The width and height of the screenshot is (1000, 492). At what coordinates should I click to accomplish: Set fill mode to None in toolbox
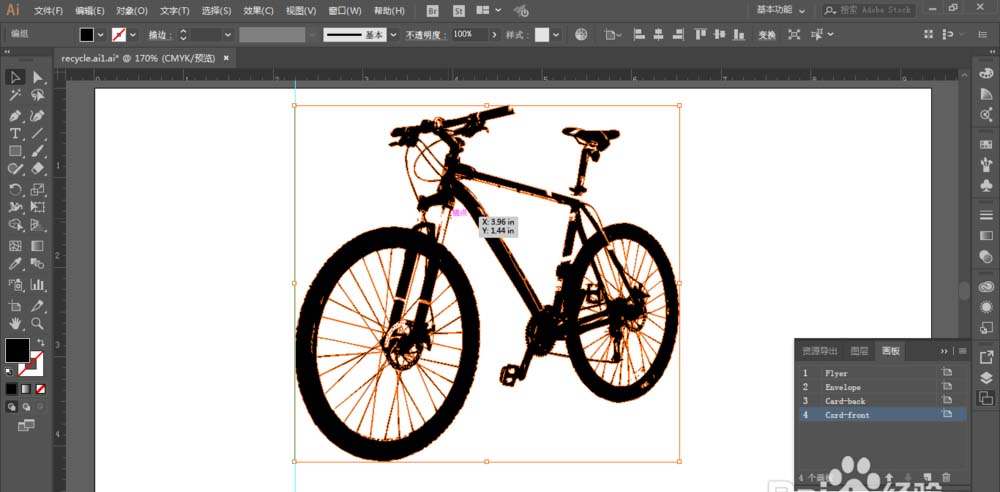tap(41, 388)
